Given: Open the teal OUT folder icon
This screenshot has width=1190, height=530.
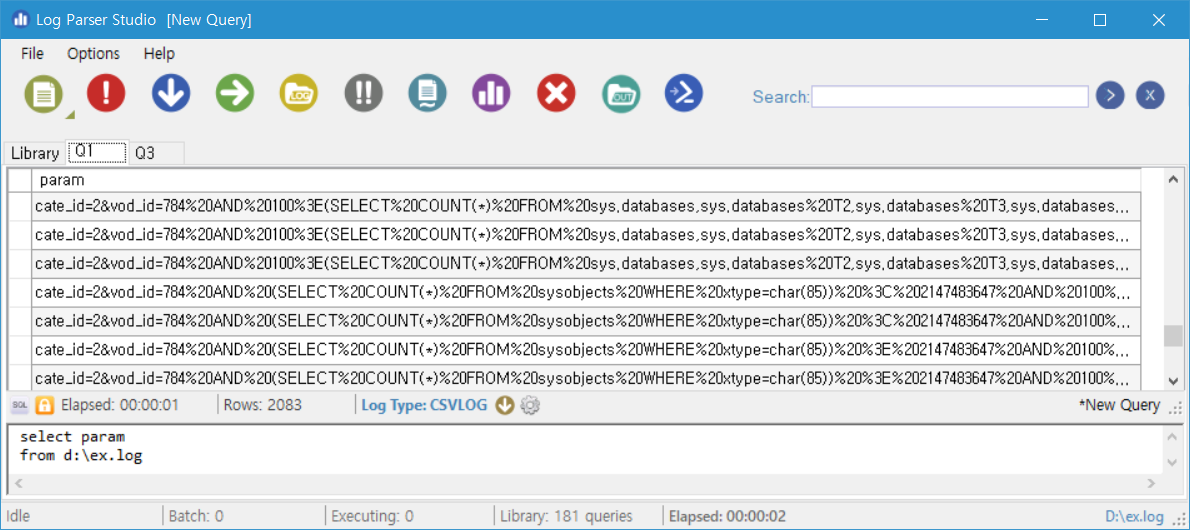Looking at the screenshot, I should [x=621, y=93].
